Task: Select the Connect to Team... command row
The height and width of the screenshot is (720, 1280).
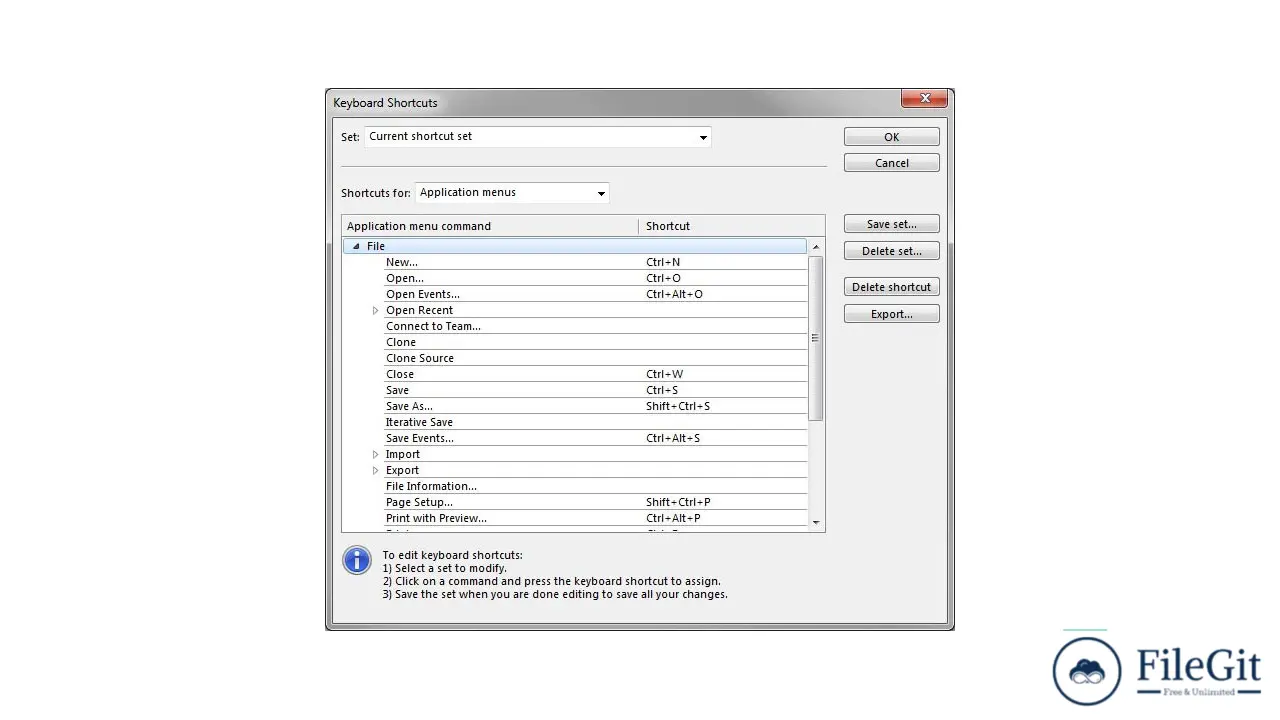Action: tap(595, 326)
